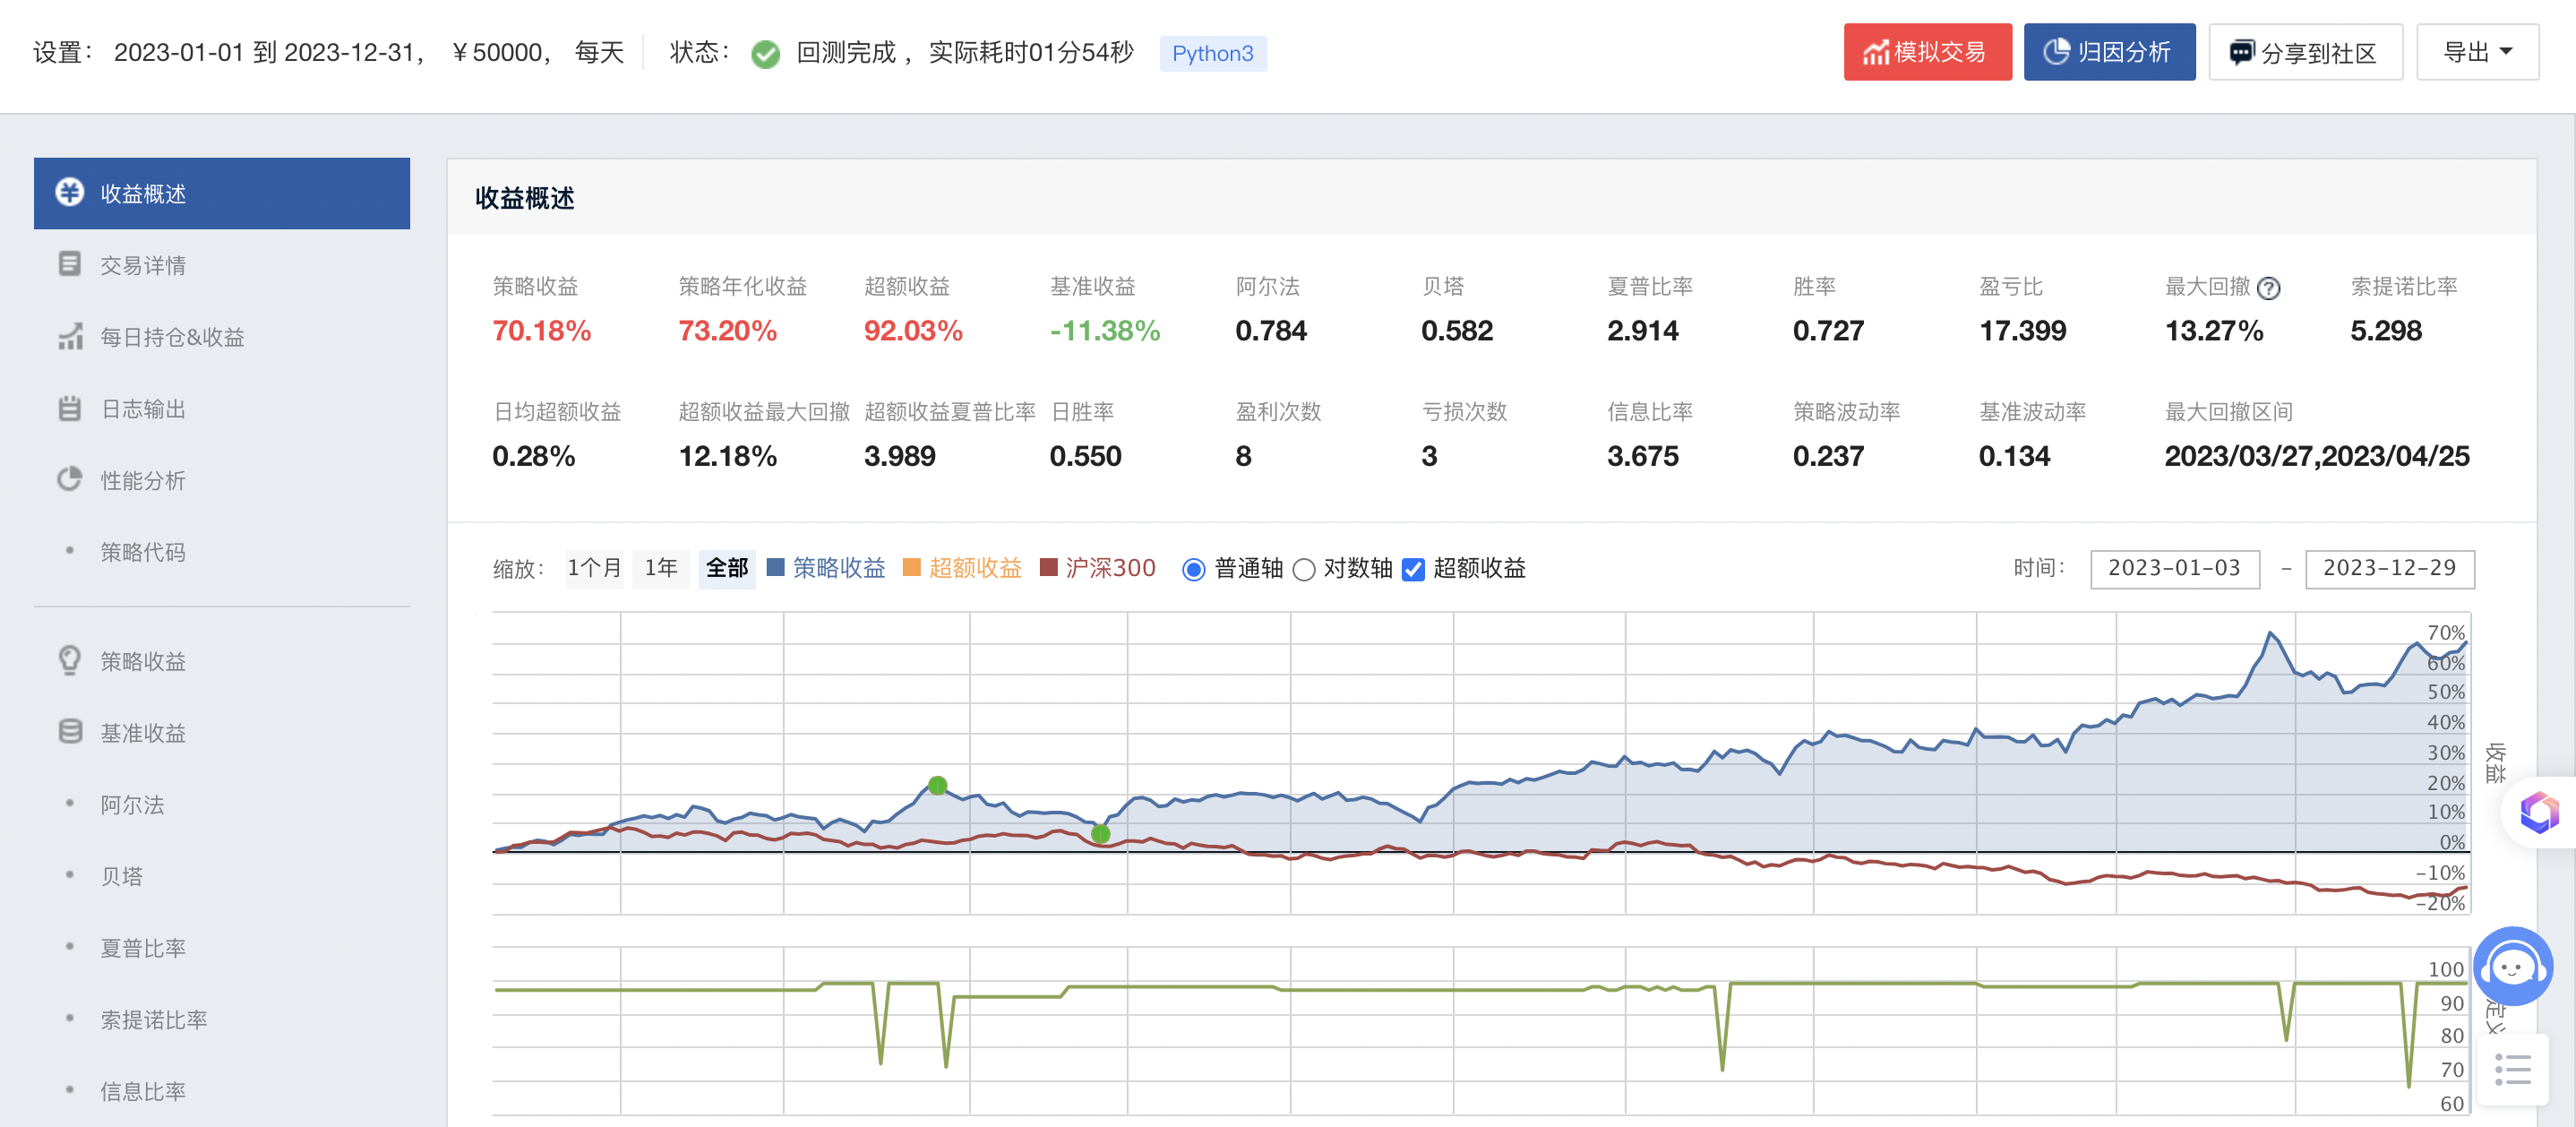This screenshot has width=2576, height=1127.
Task: Open the floating list menu icon
Action: point(2513,1070)
